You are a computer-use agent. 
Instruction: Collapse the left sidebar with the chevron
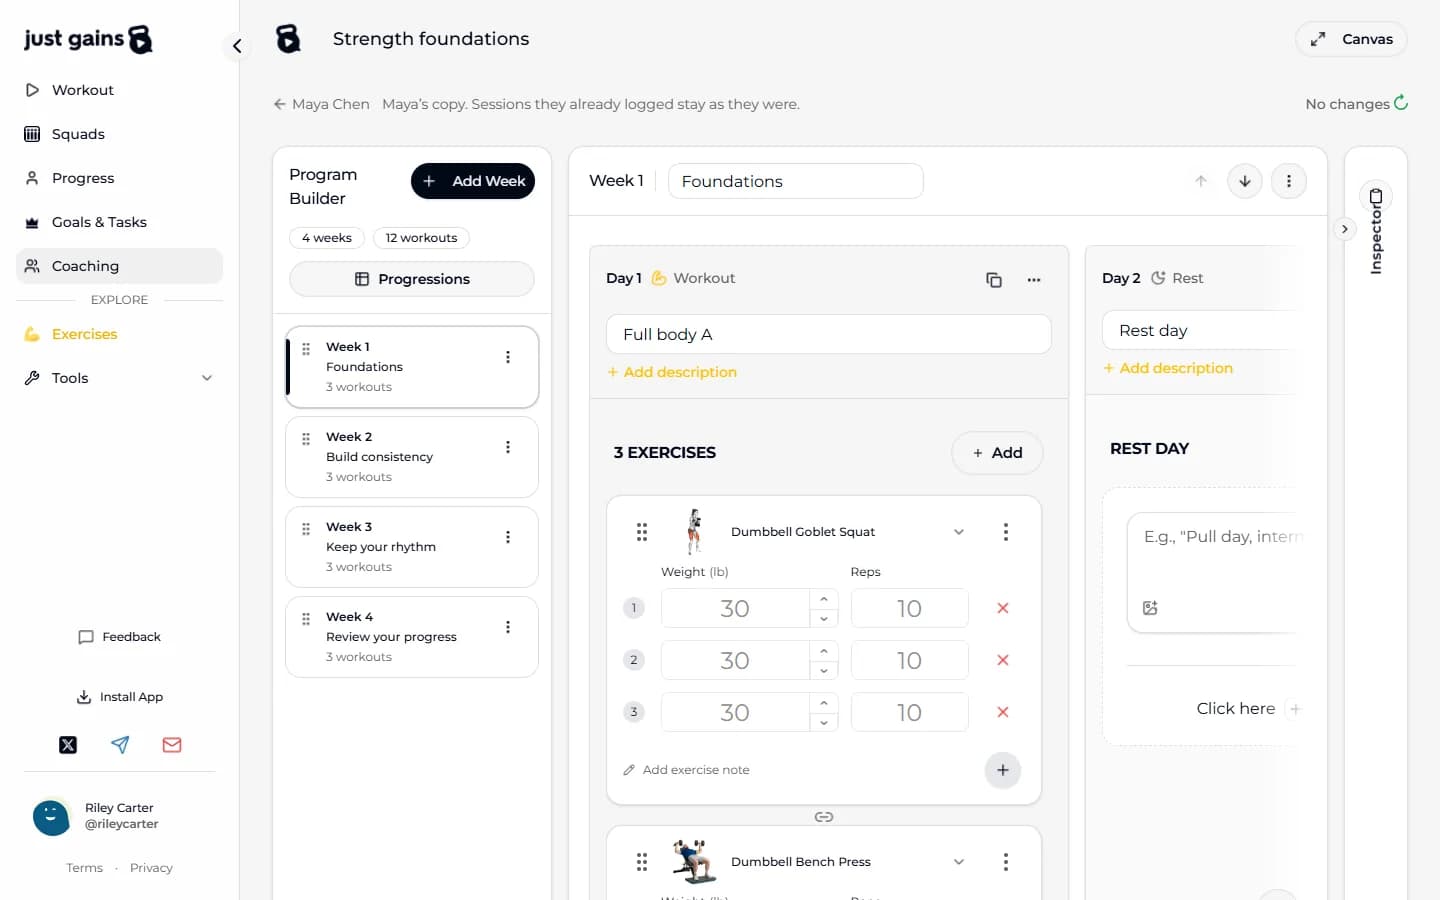click(x=237, y=46)
